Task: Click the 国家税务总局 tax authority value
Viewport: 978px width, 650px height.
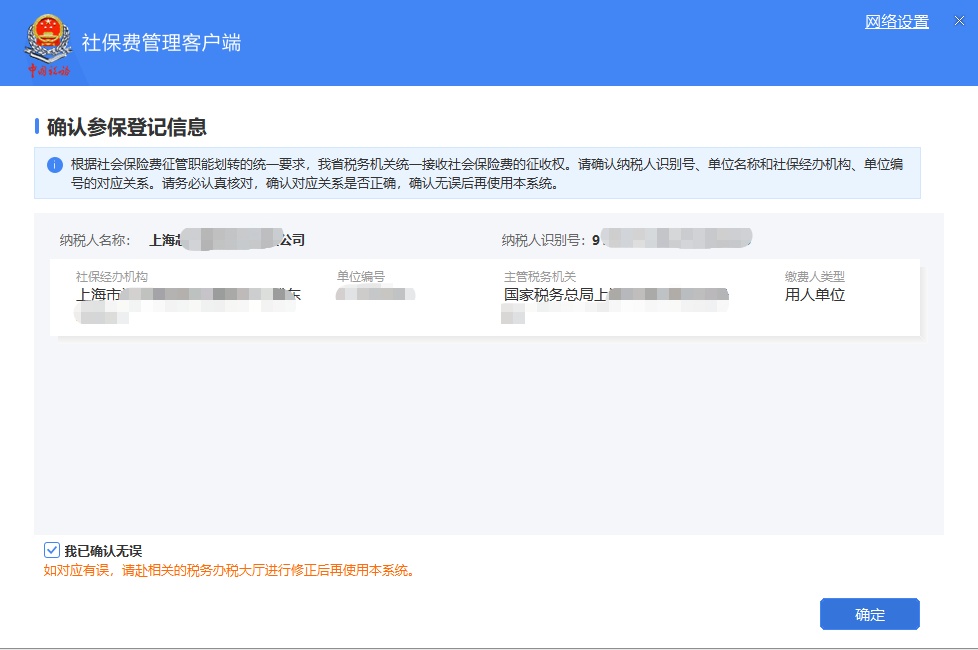Action: (x=615, y=295)
